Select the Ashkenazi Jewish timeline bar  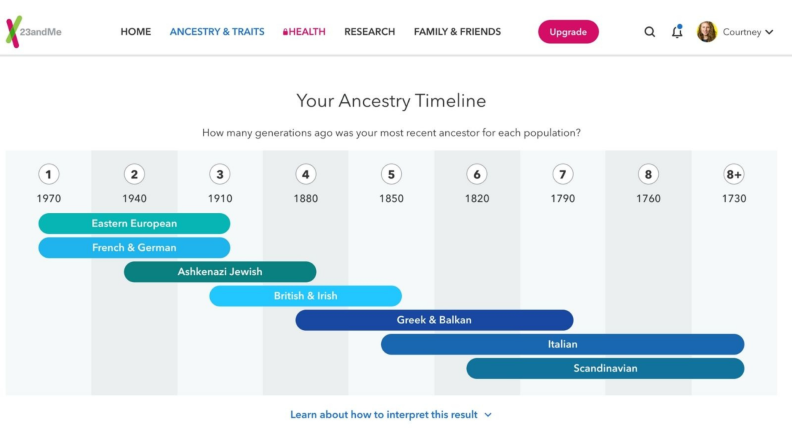coord(220,272)
